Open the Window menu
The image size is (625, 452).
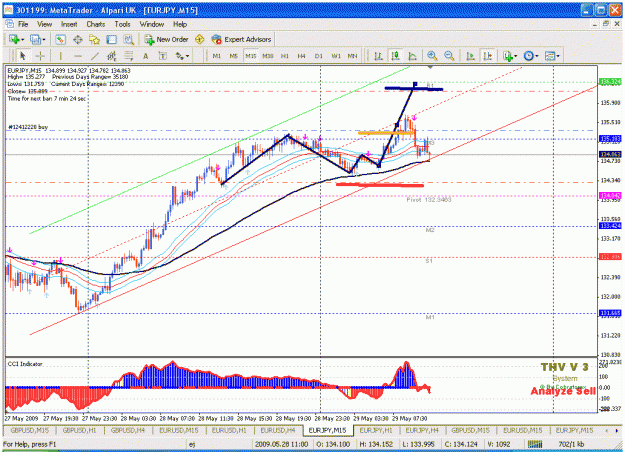click(151, 24)
